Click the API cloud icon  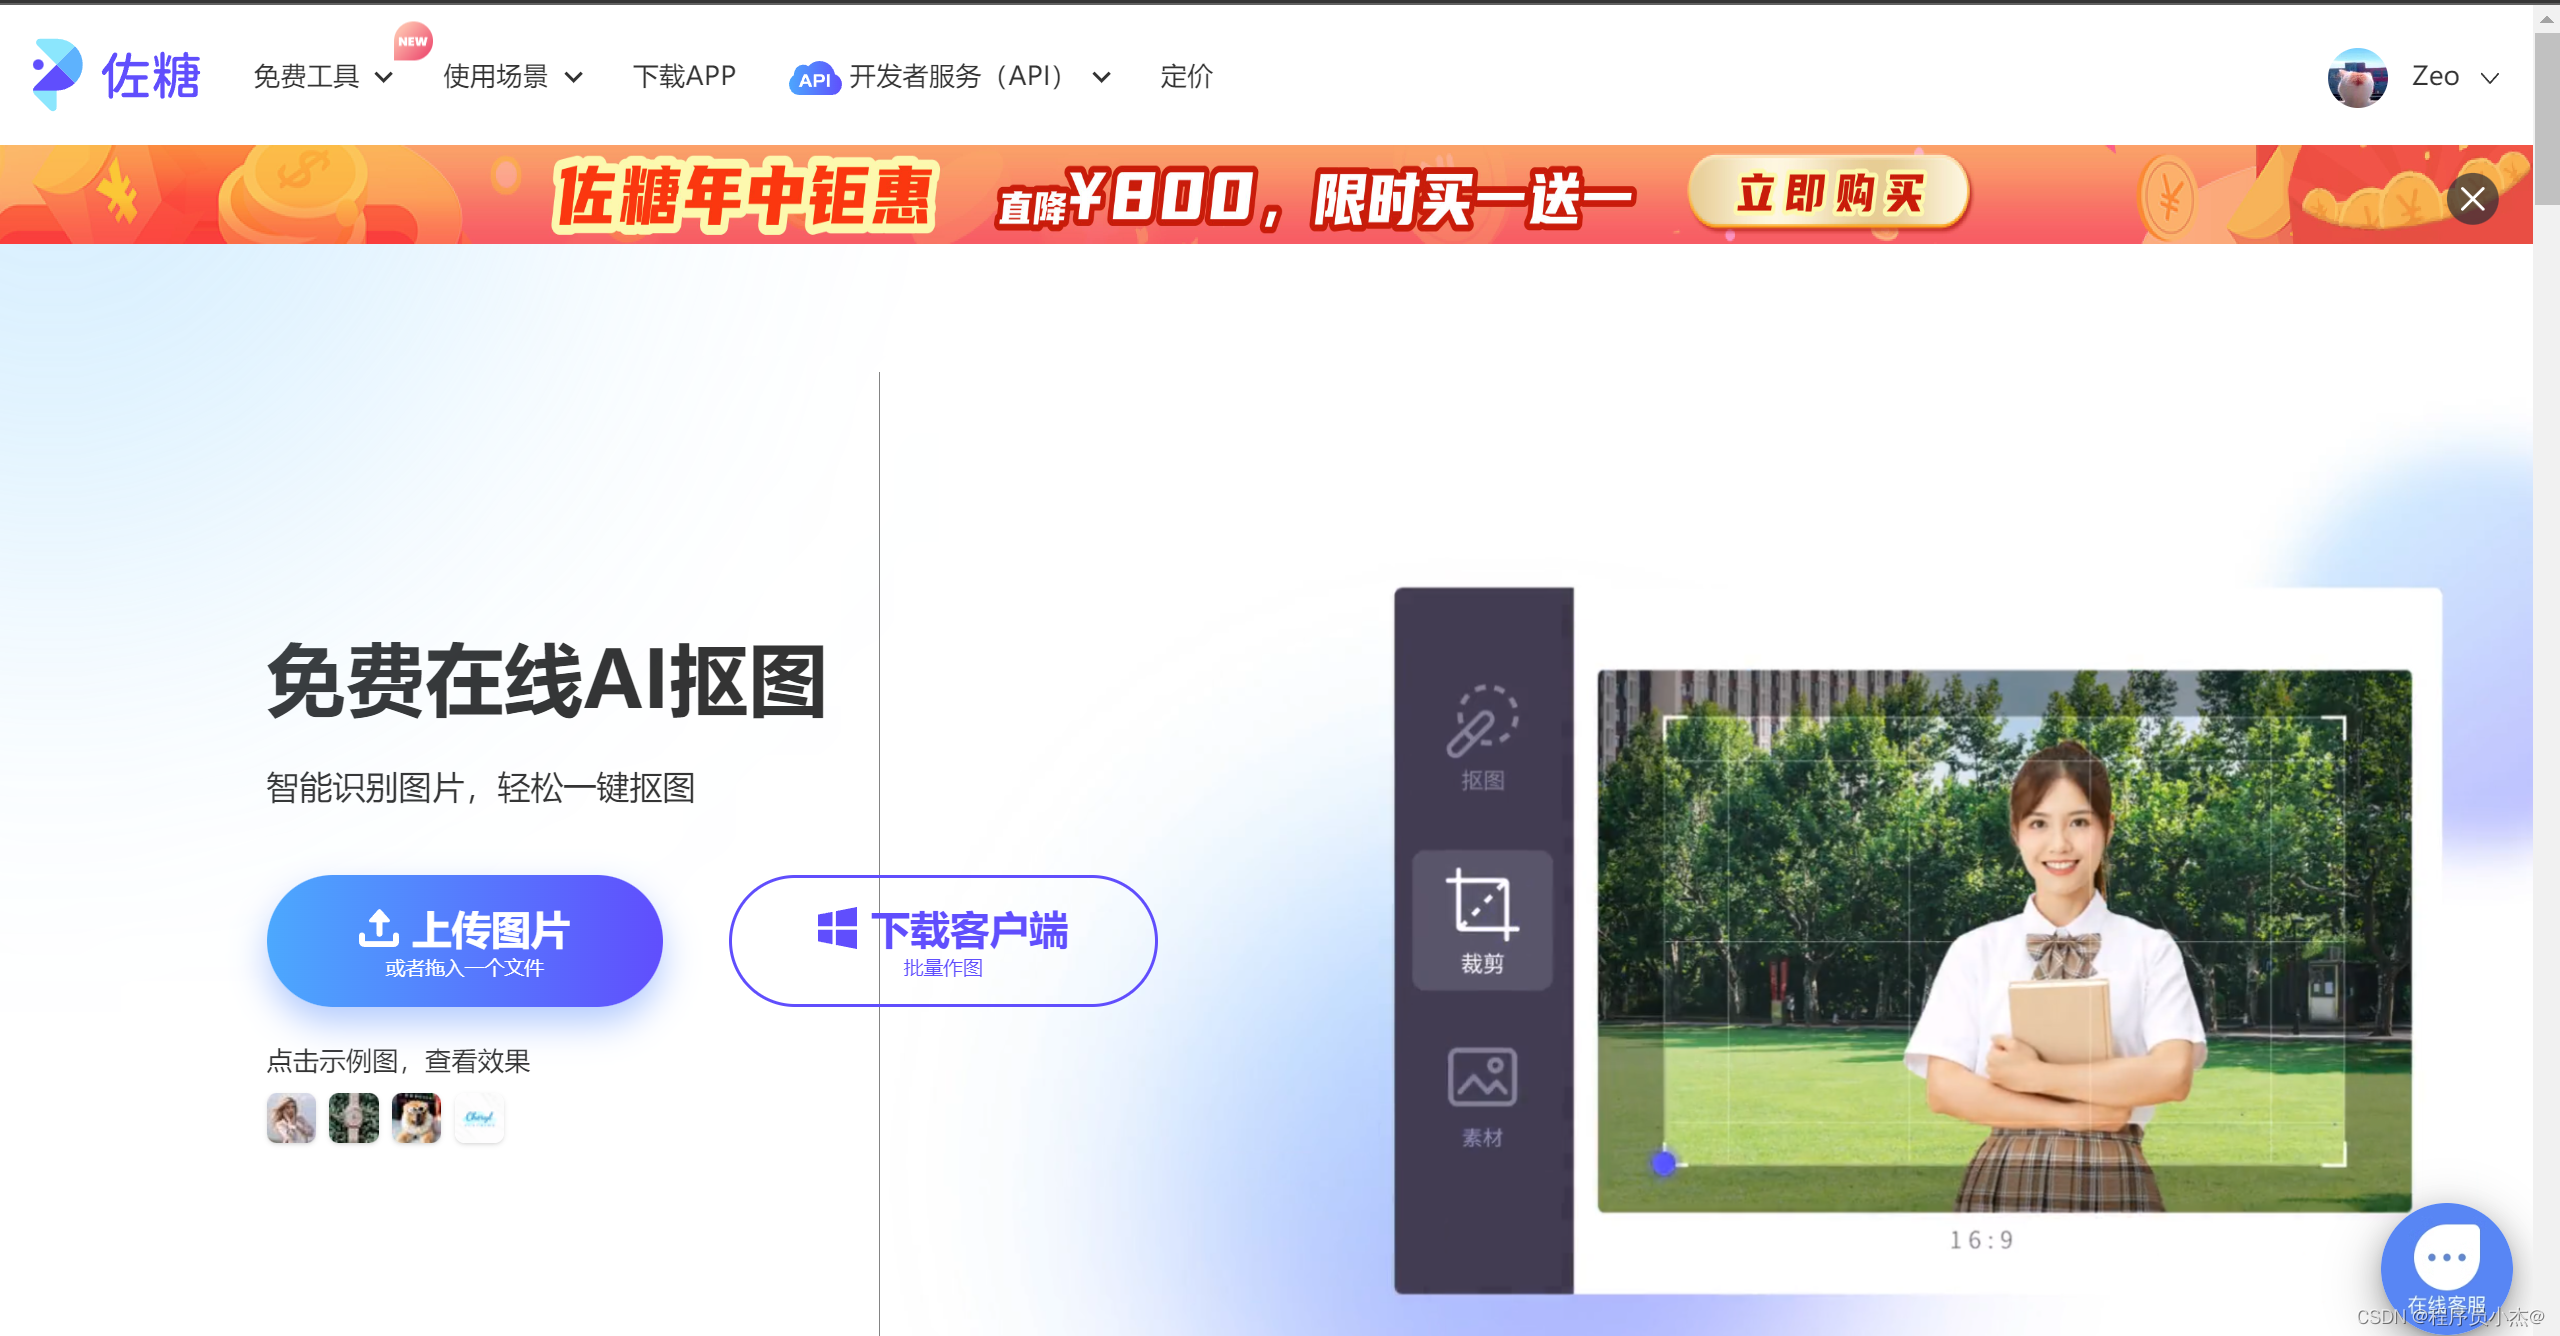coord(814,78)
